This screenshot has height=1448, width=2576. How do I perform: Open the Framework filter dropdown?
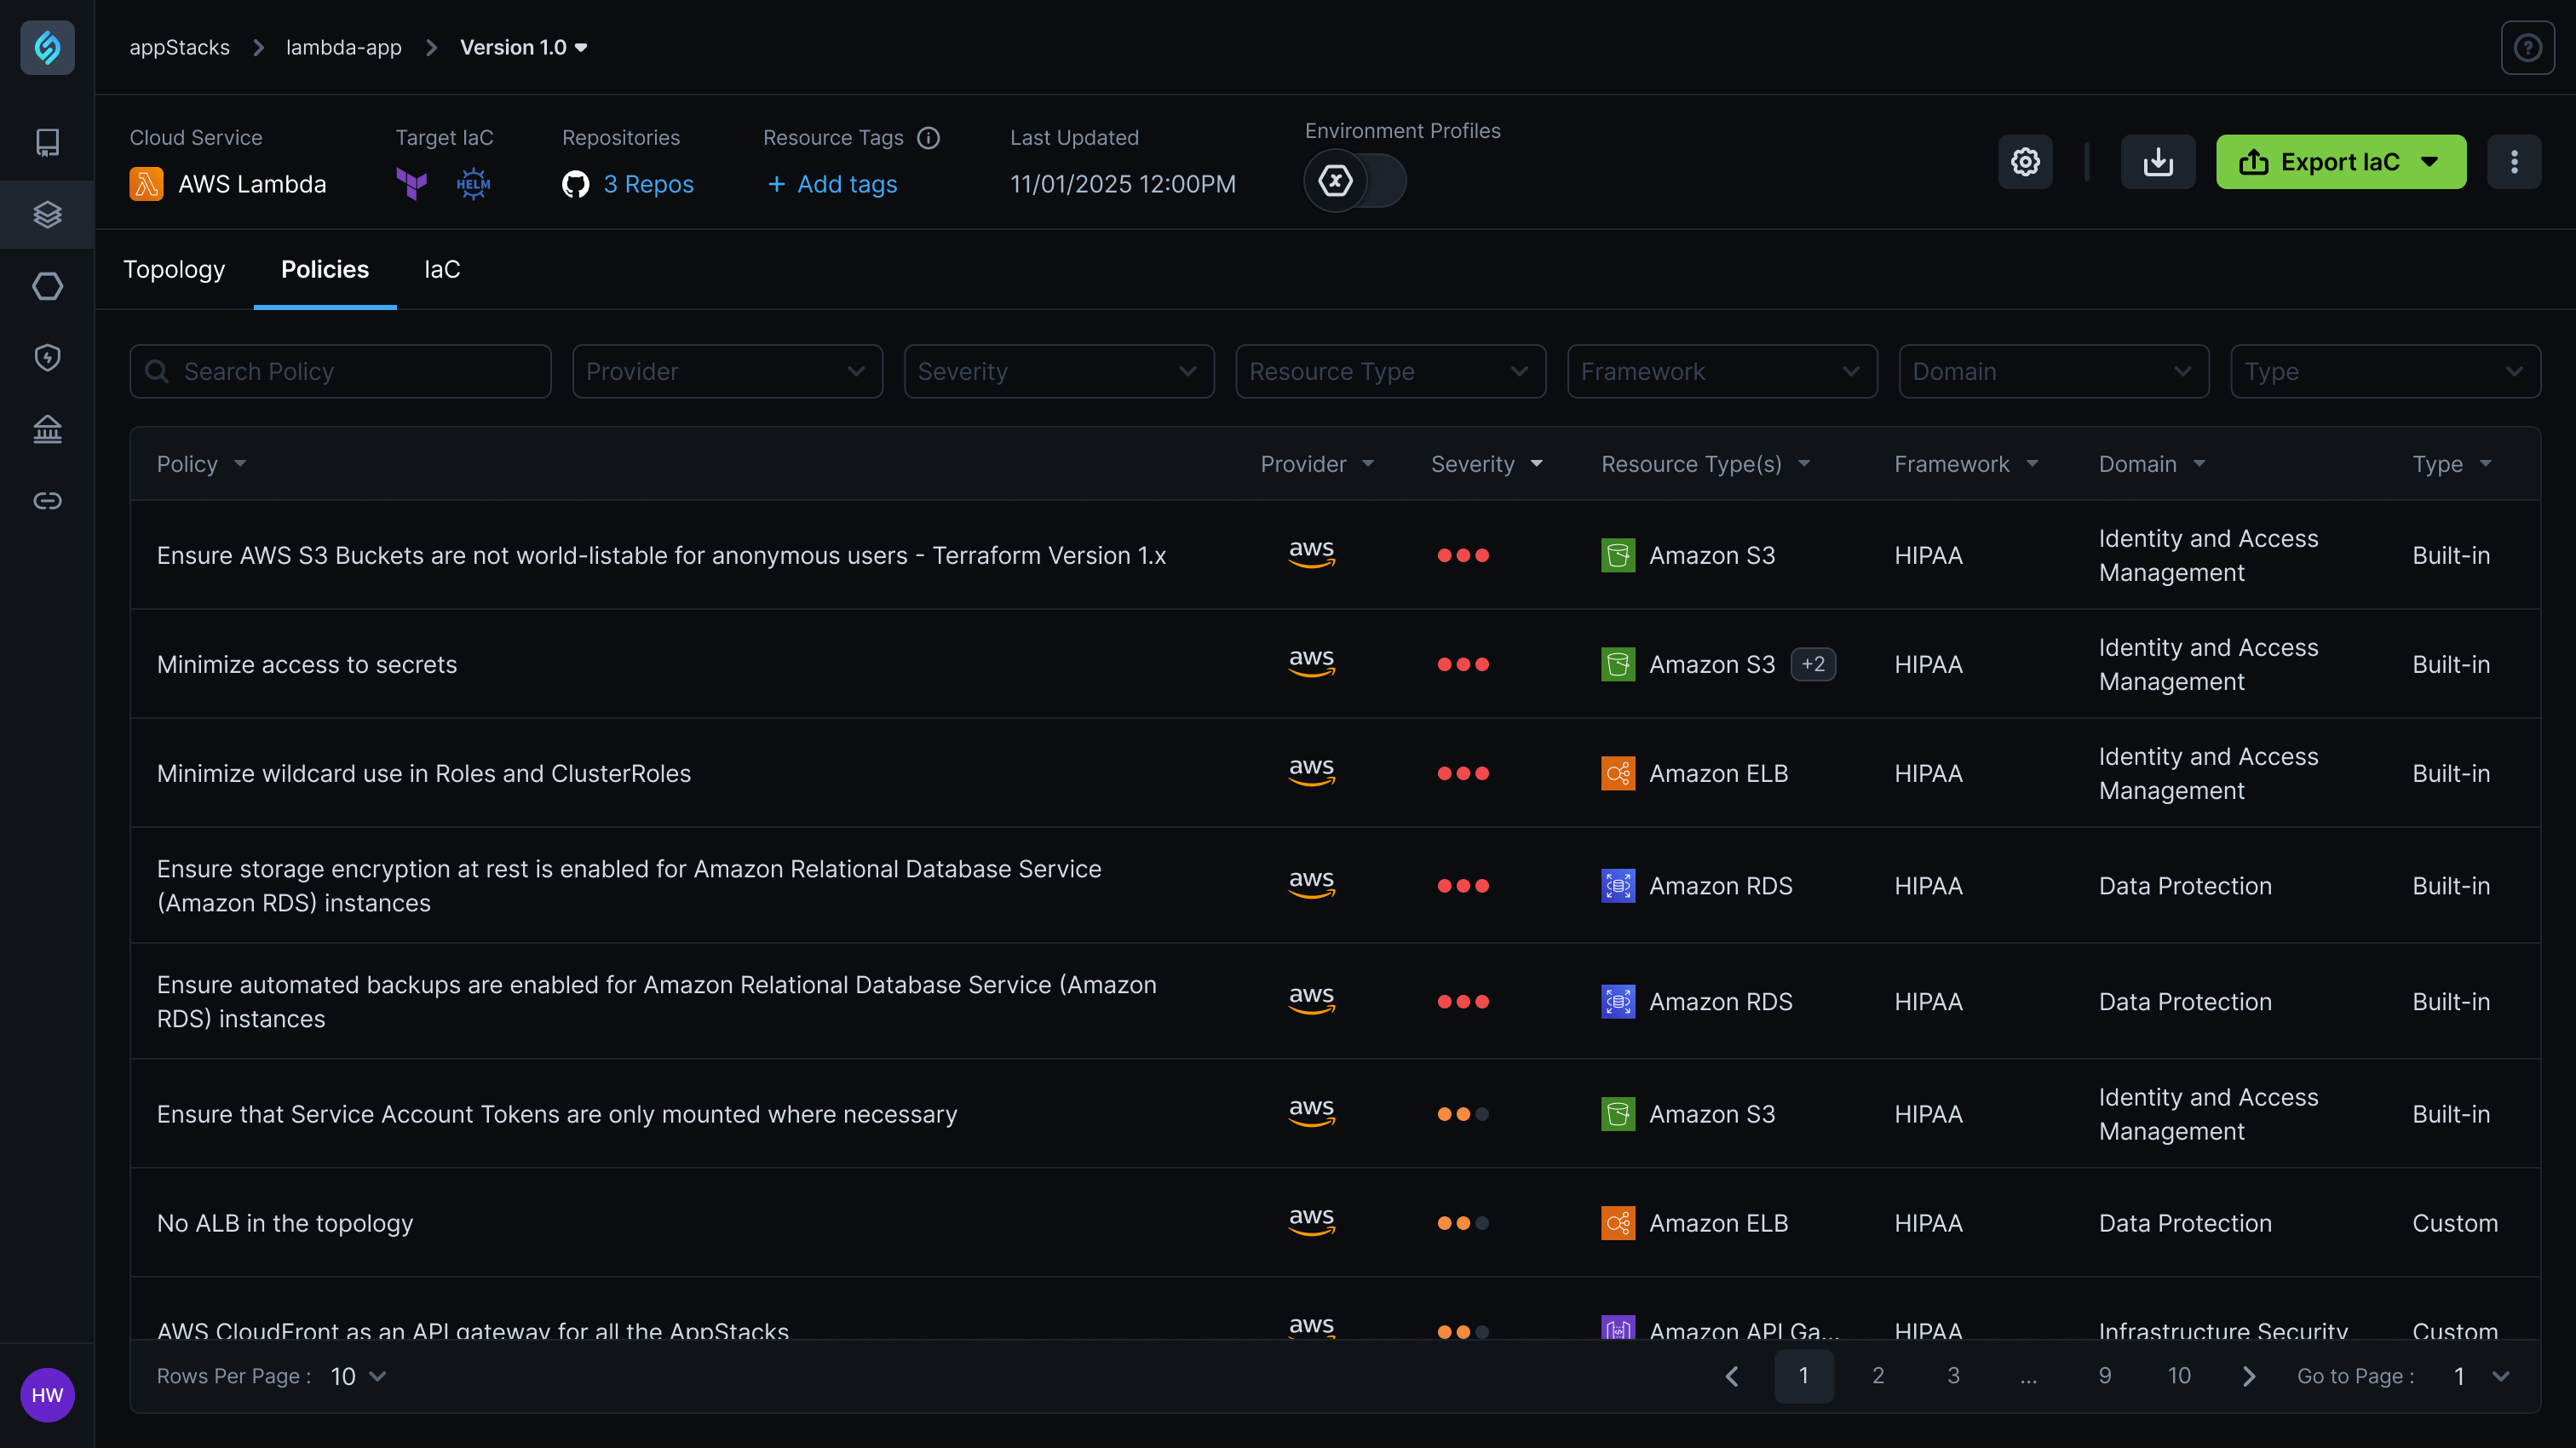(1722, 371)
